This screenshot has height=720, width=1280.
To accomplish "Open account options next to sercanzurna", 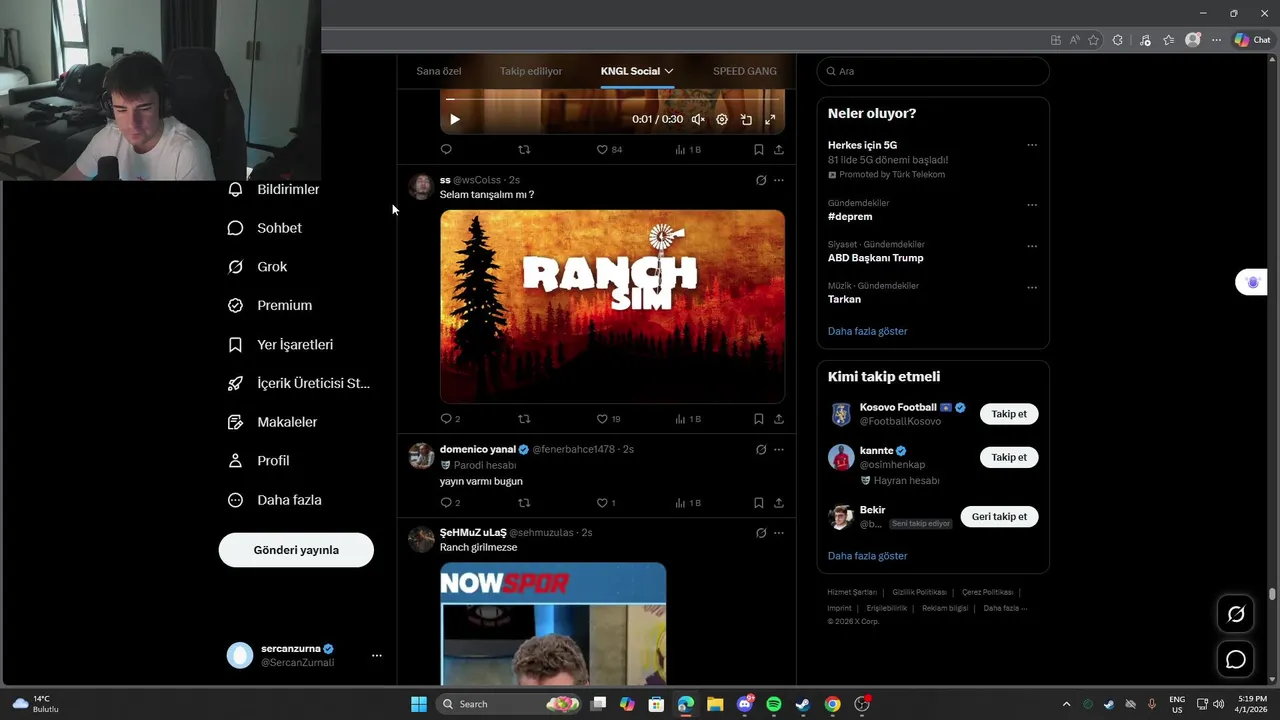I will (x=377, y=656).
